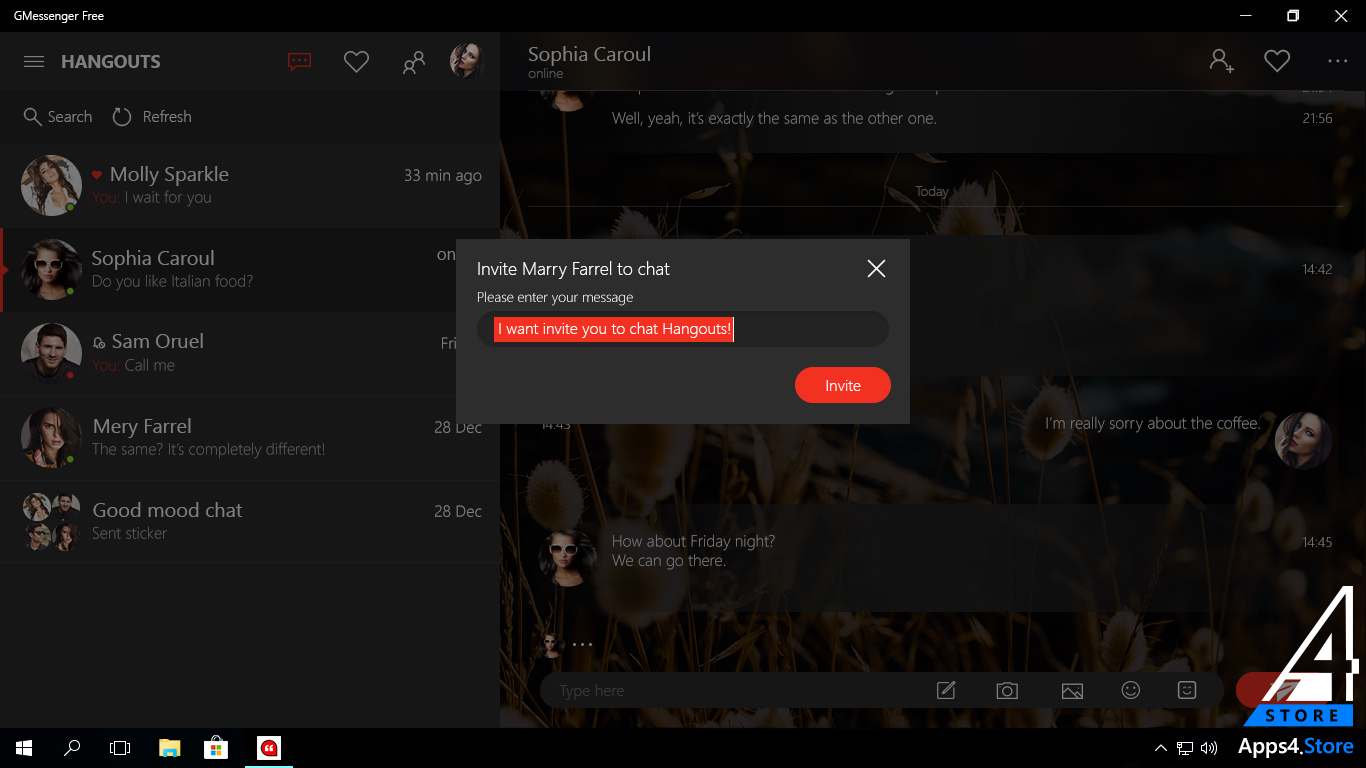
Task: Open the volume control in system tray
Action: pos(1209,748)
